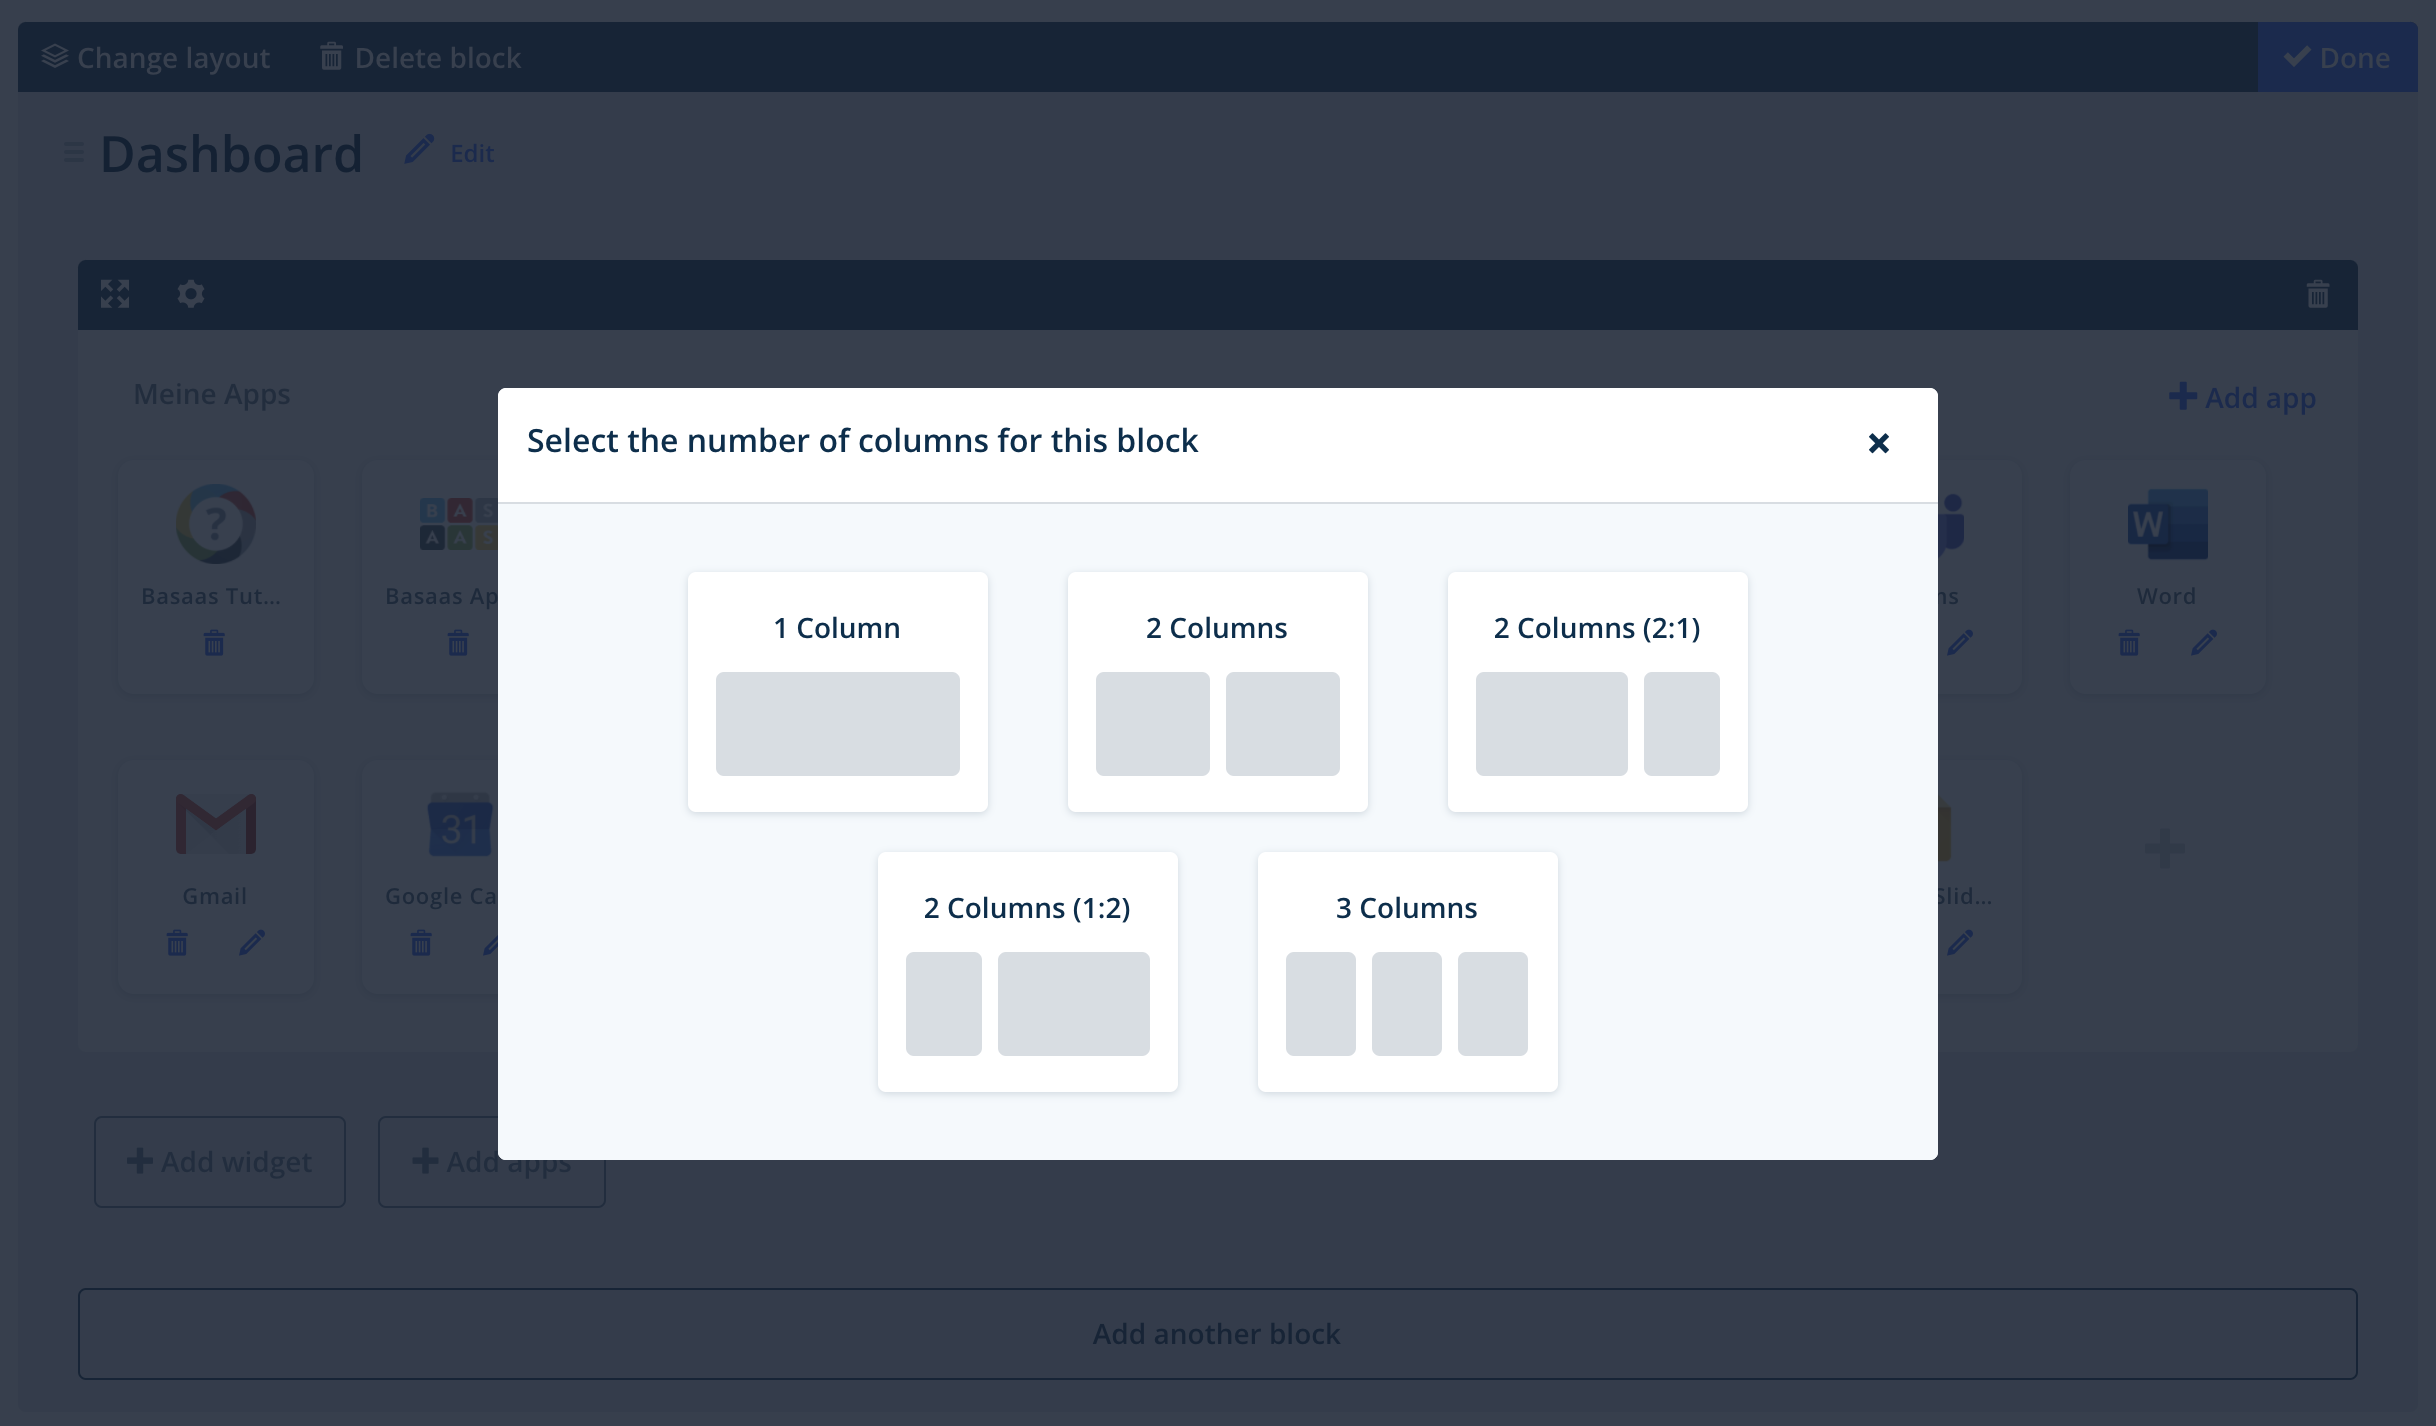Viewport: 2436px width, 1426px height.
Task: Close the column selection dialog
Action: [1879, 443]
